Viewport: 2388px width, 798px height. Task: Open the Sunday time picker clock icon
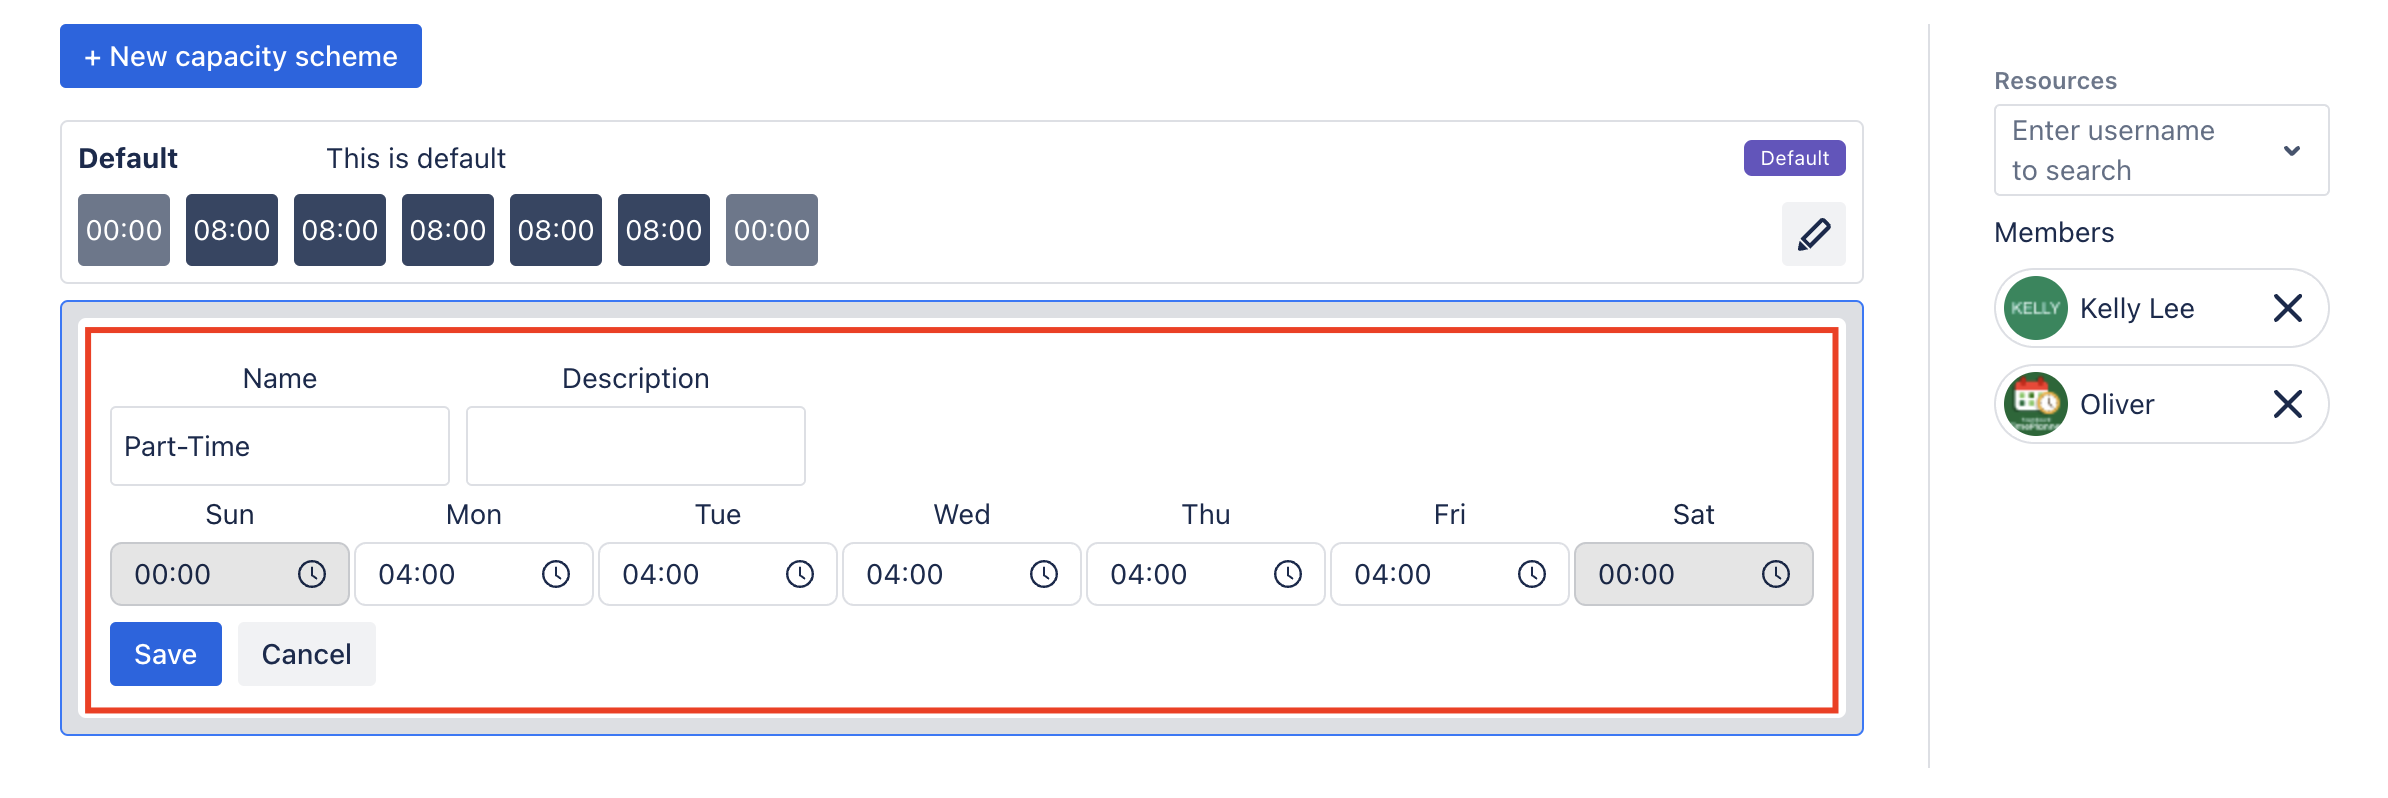[311, 574]
